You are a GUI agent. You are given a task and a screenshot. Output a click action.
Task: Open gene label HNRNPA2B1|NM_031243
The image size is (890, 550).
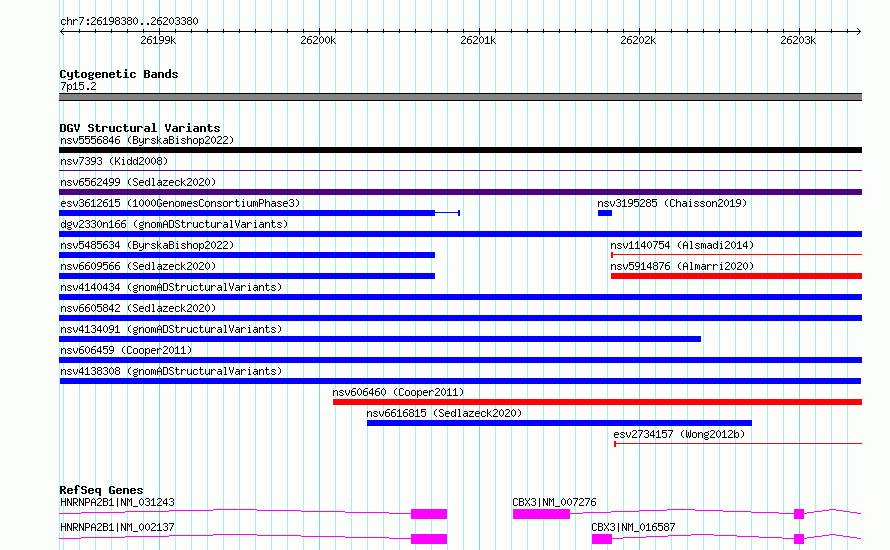click(x=117, y=502)
